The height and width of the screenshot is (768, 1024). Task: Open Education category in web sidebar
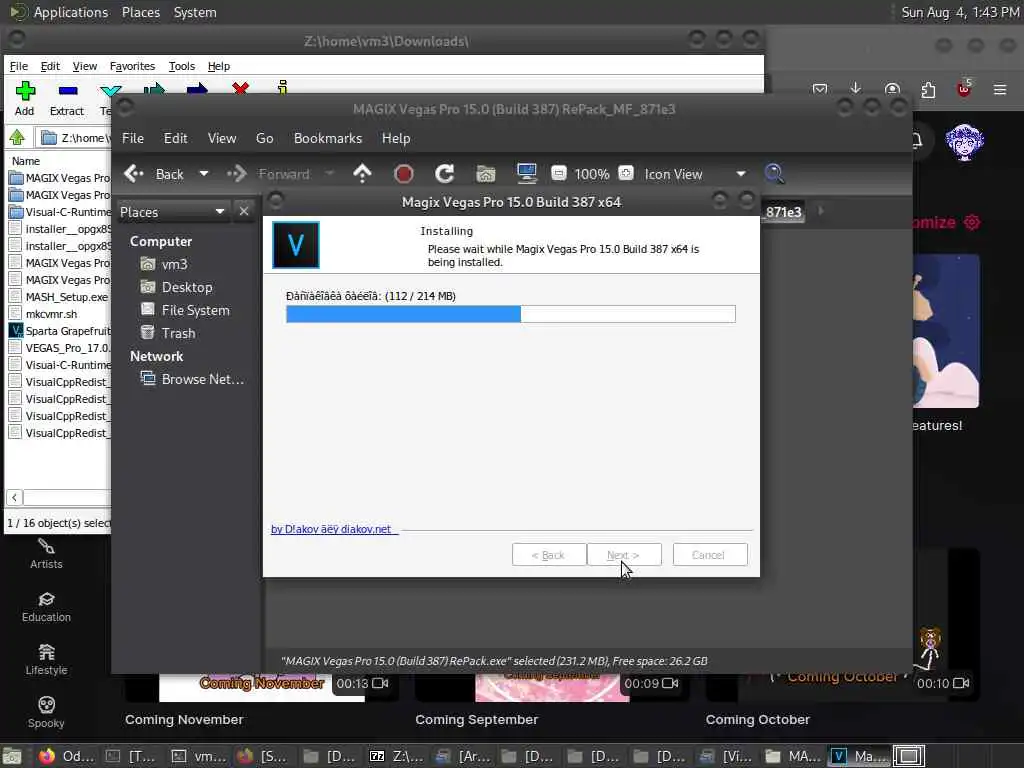point(46,607)
